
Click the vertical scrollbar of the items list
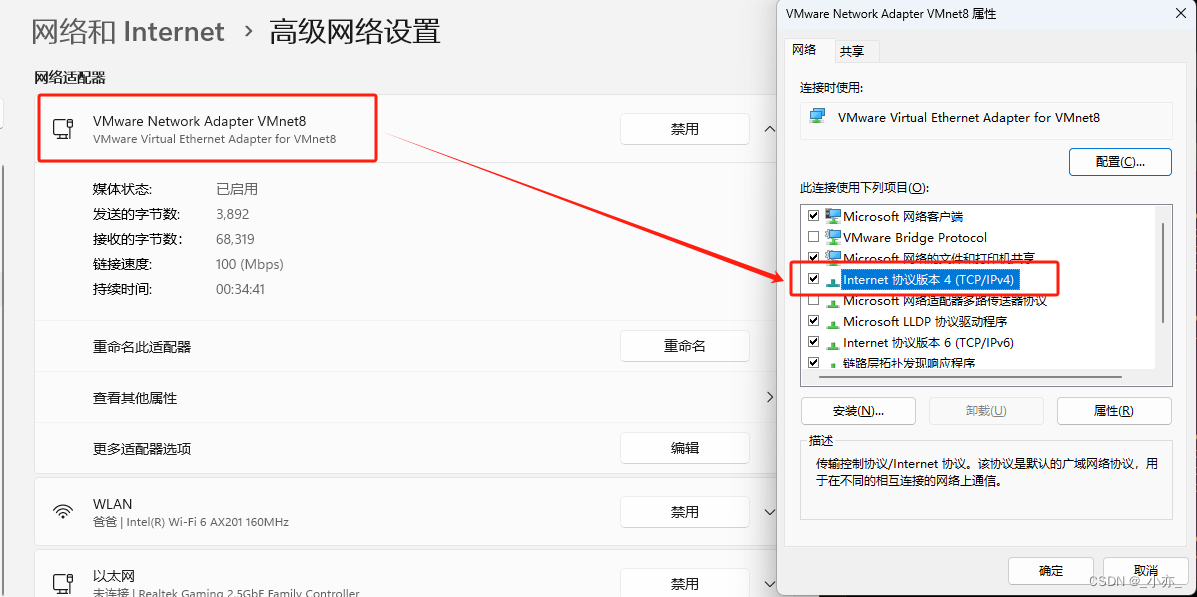(1163, 272)
